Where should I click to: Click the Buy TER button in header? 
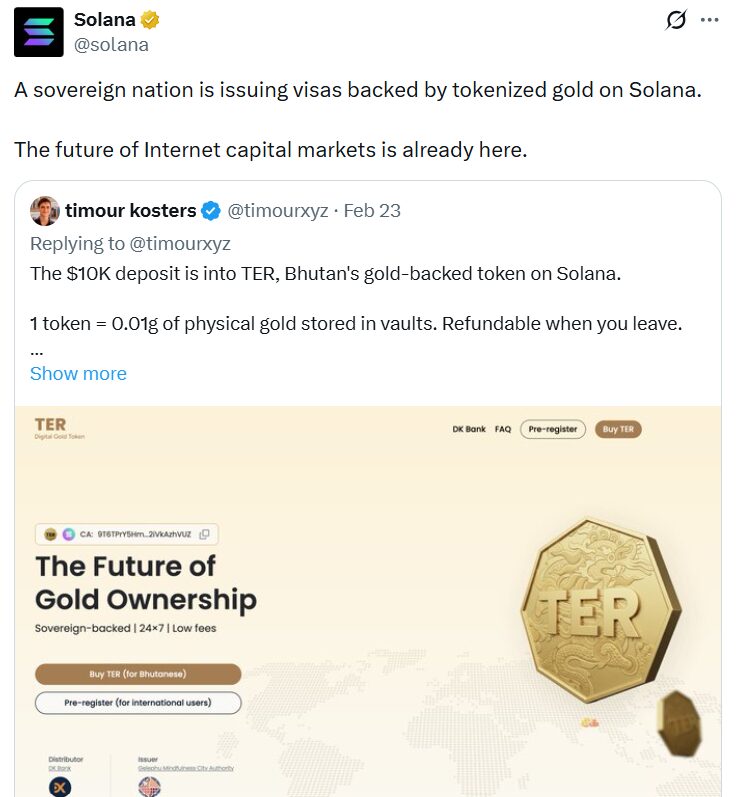click(x=618, y=429)
